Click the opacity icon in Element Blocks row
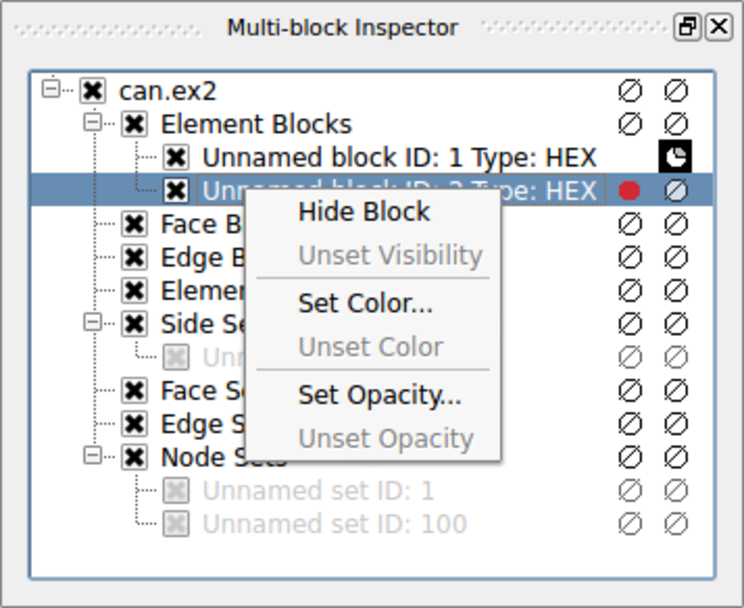 [x=676, y=124]
